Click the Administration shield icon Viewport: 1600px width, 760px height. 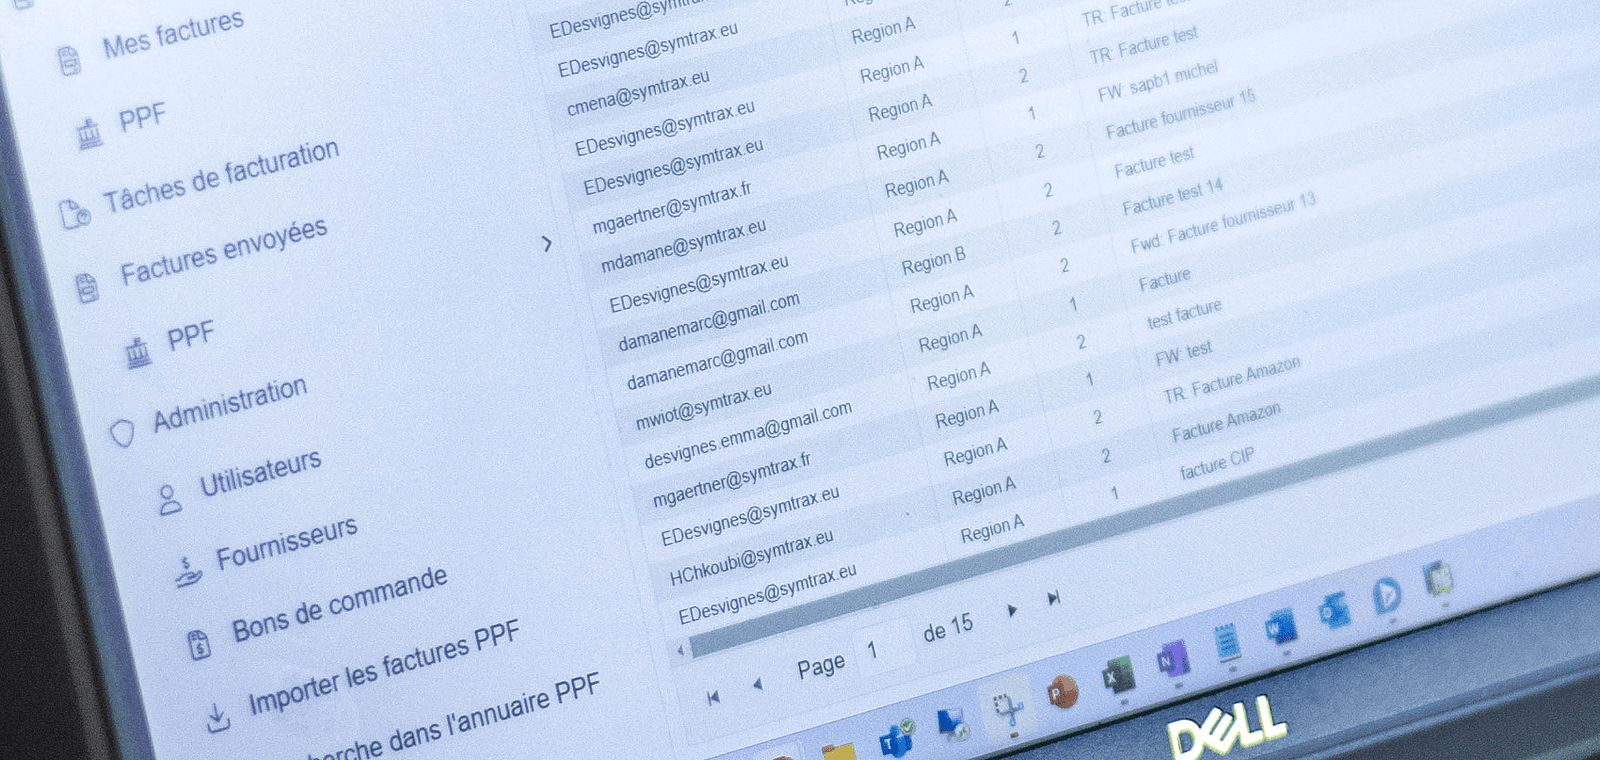(122, 433)
